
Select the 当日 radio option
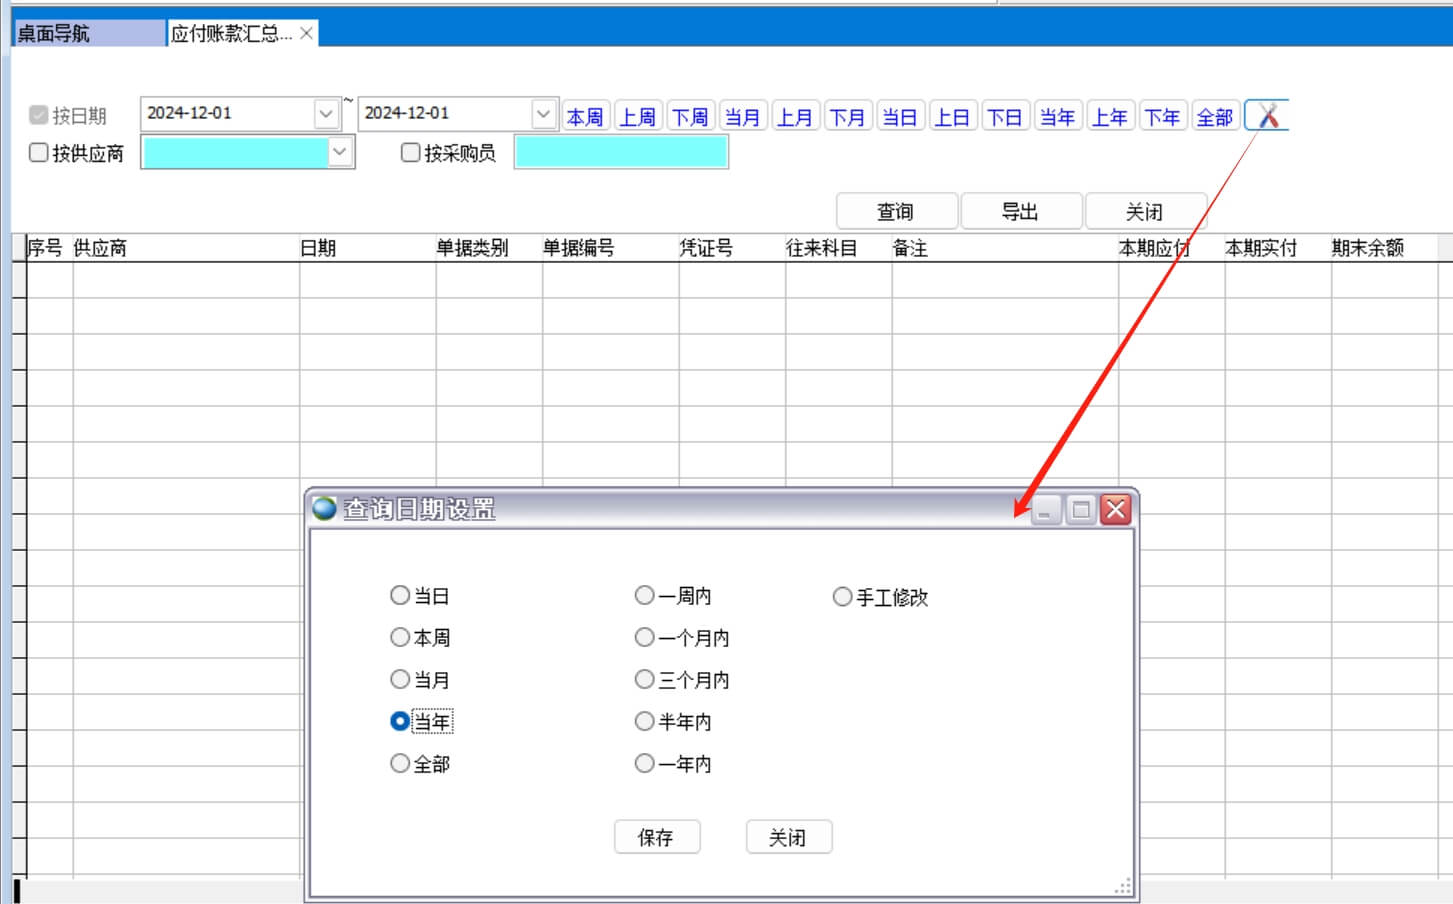click(400, 596)
